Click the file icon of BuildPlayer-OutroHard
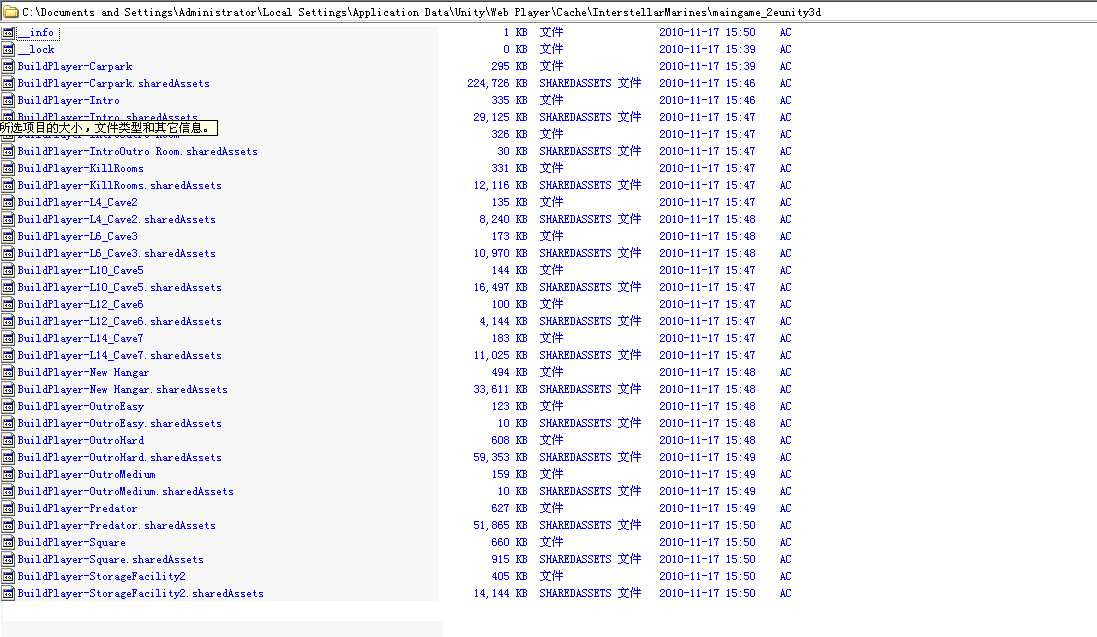This screenshot has width=1097, height=637. click(8, 440)
